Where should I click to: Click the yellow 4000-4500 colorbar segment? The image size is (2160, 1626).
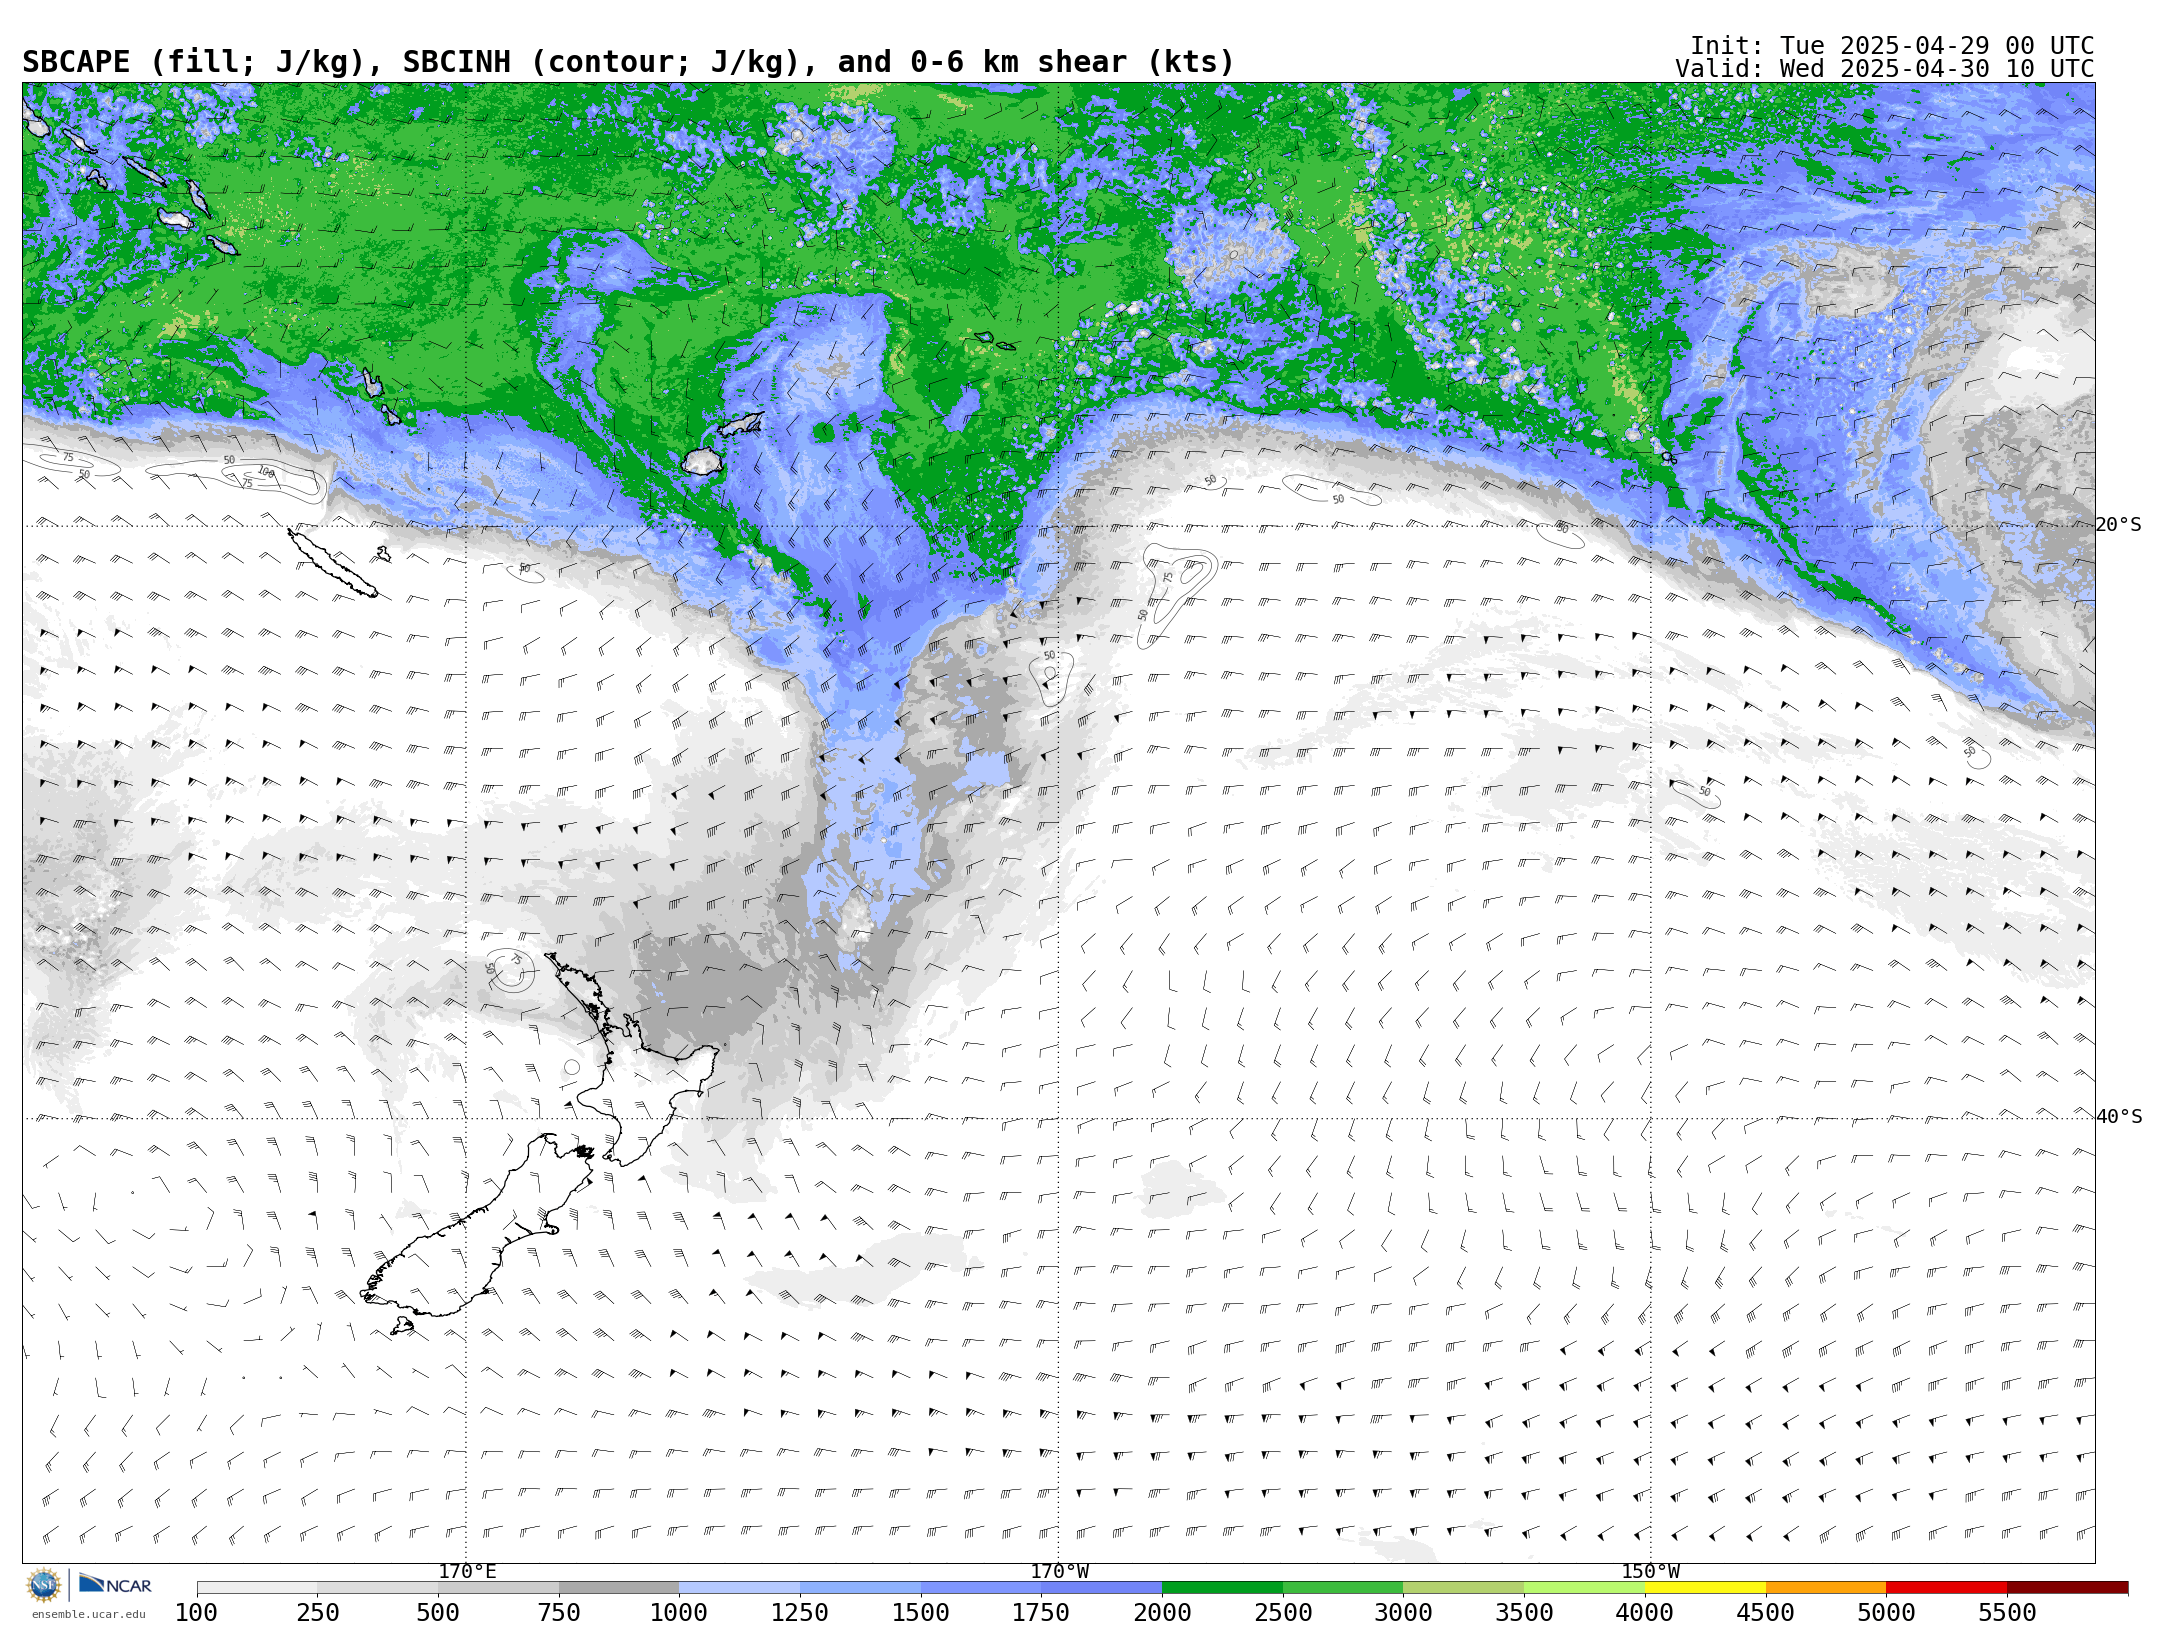pyautogui.click(x=1705, y=1588)
